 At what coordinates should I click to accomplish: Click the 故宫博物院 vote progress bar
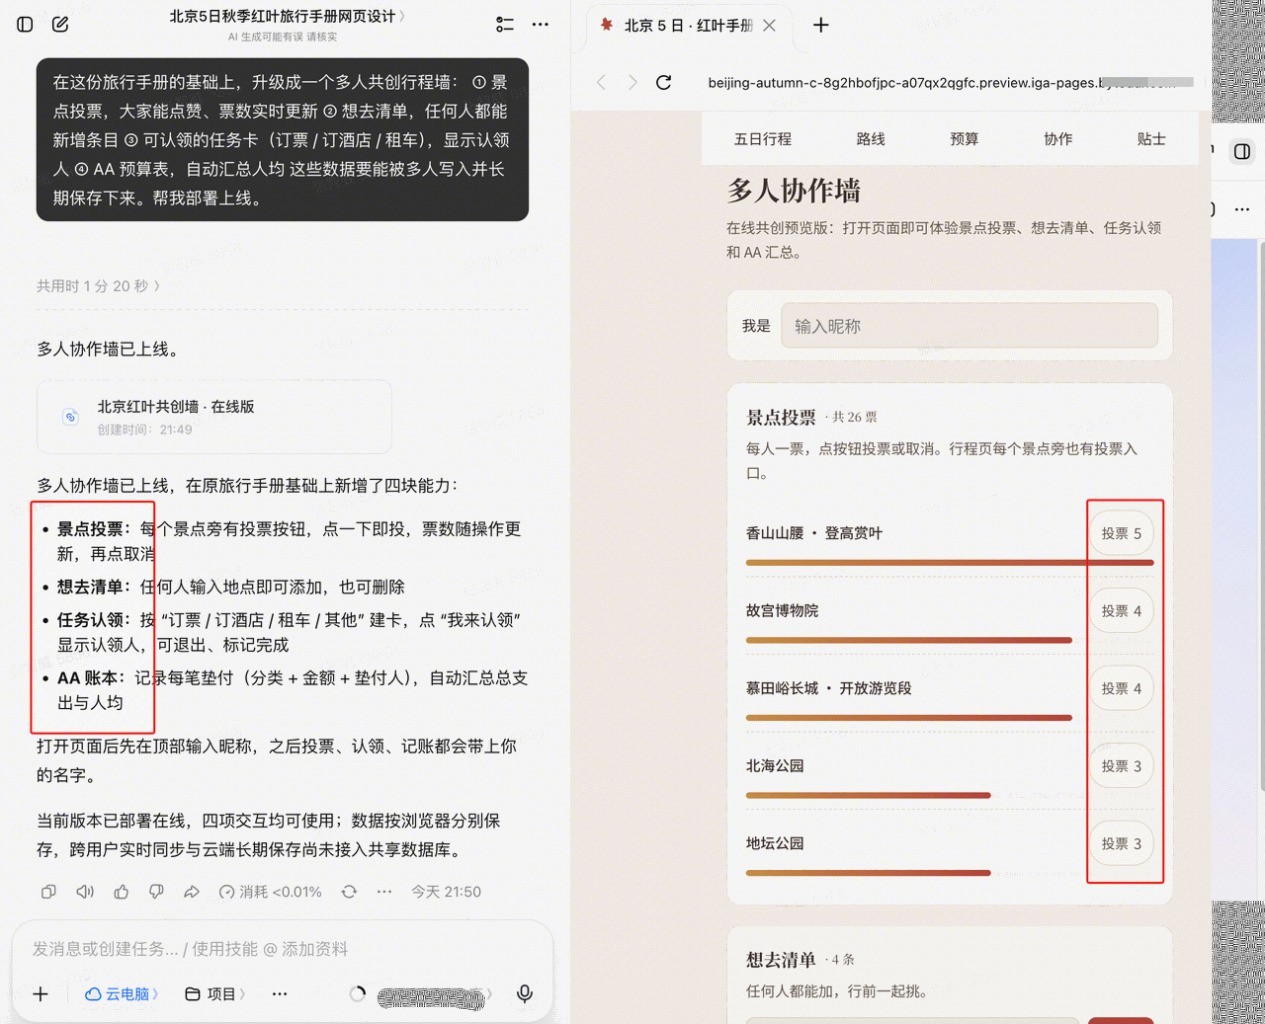tap(909, 640)
